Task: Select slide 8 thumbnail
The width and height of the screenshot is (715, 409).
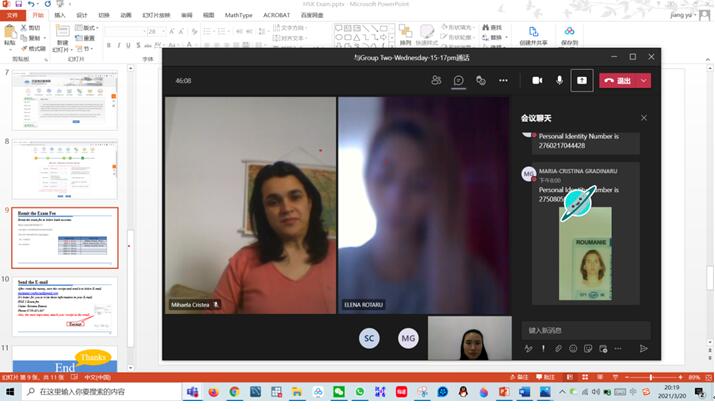Action: coord(65,169)
